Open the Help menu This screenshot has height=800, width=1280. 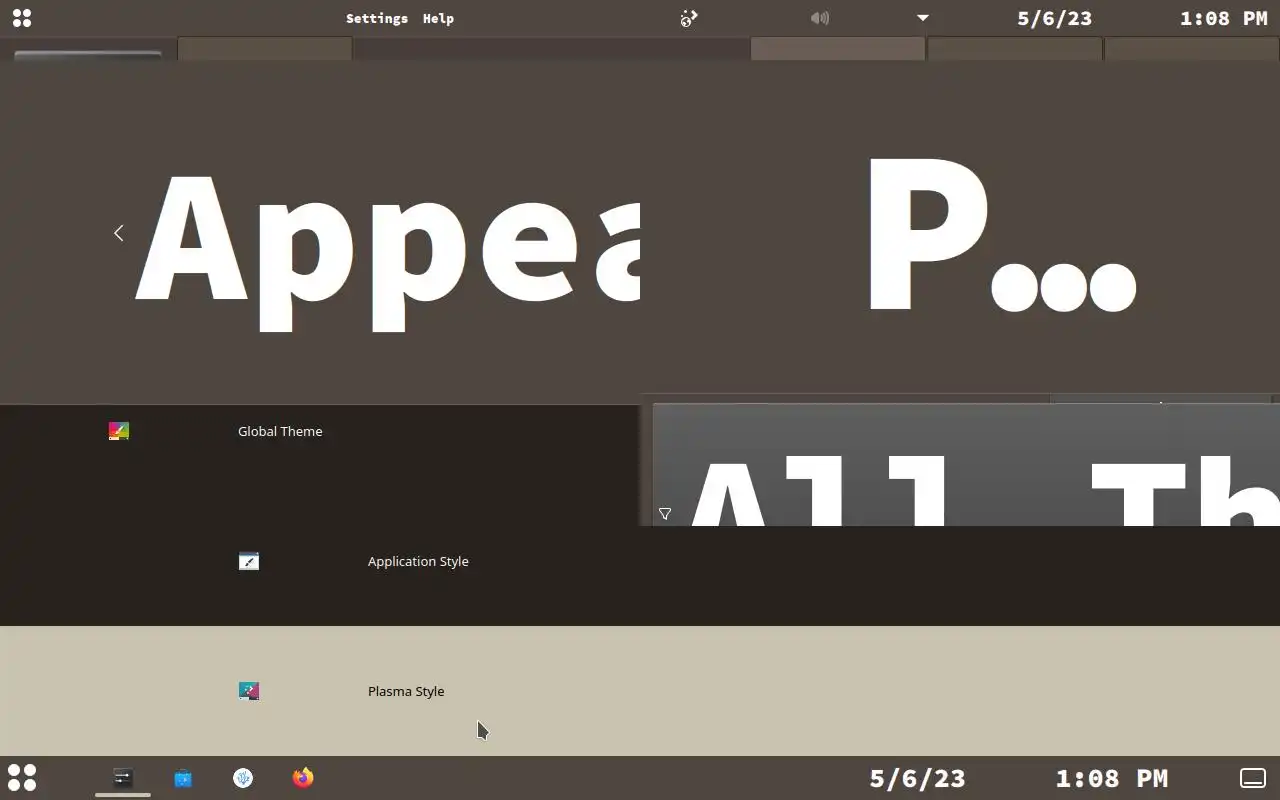pos(438,18)
